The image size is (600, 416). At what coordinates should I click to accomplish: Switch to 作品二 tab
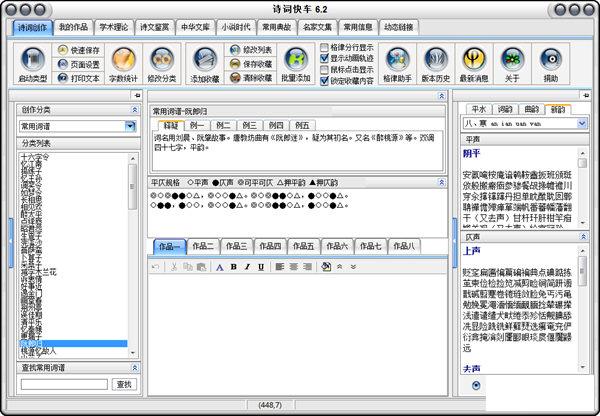tap(203, 246)
